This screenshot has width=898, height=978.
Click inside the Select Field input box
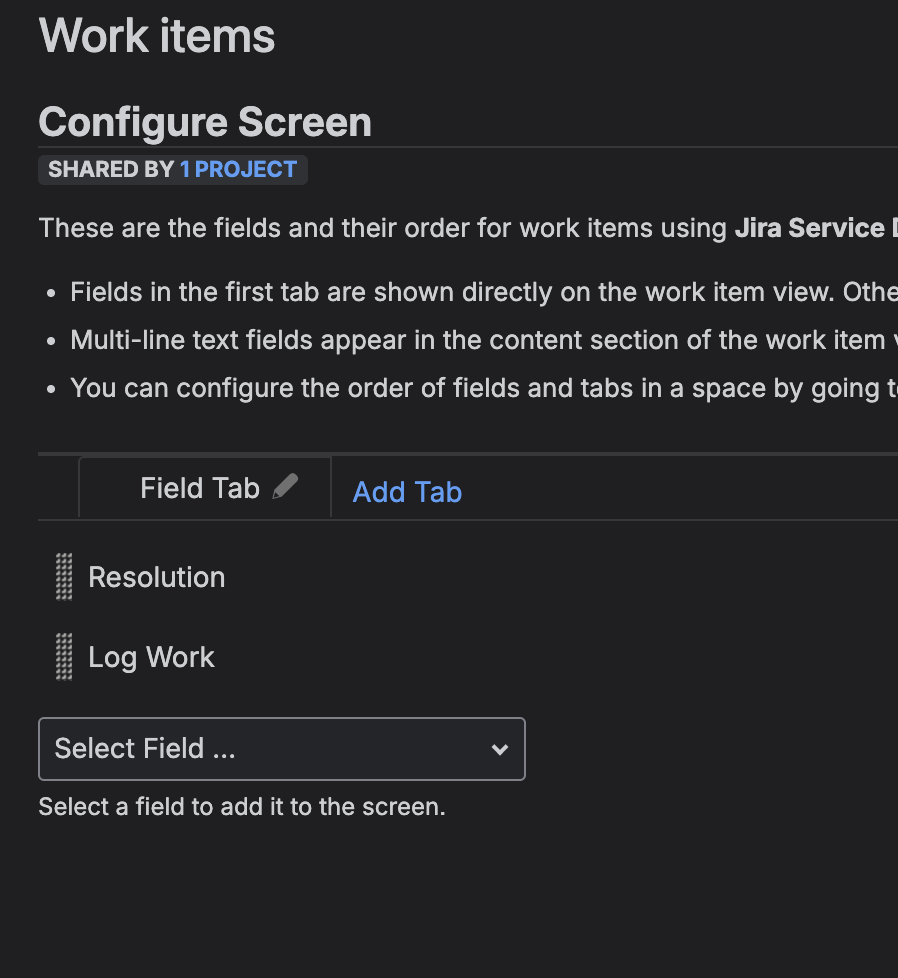point(250,749)
